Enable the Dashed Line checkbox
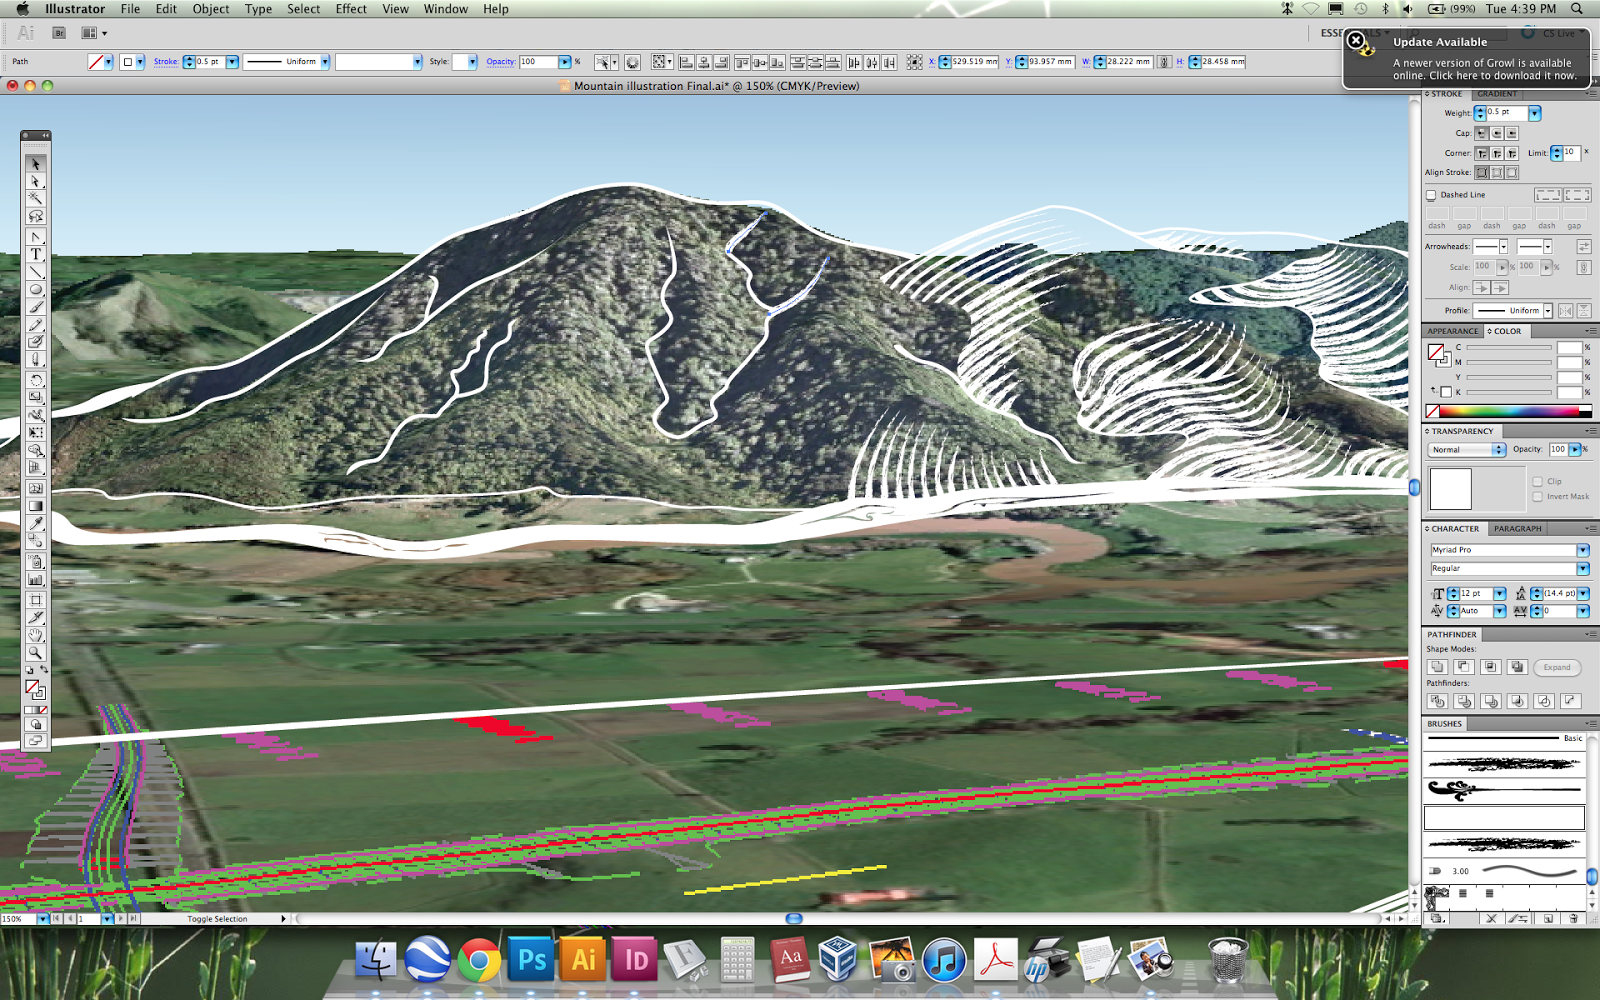Image resolution: width=1600 pixels, height=1000 pixels. pyautogui.click(x=1431, y=195)
